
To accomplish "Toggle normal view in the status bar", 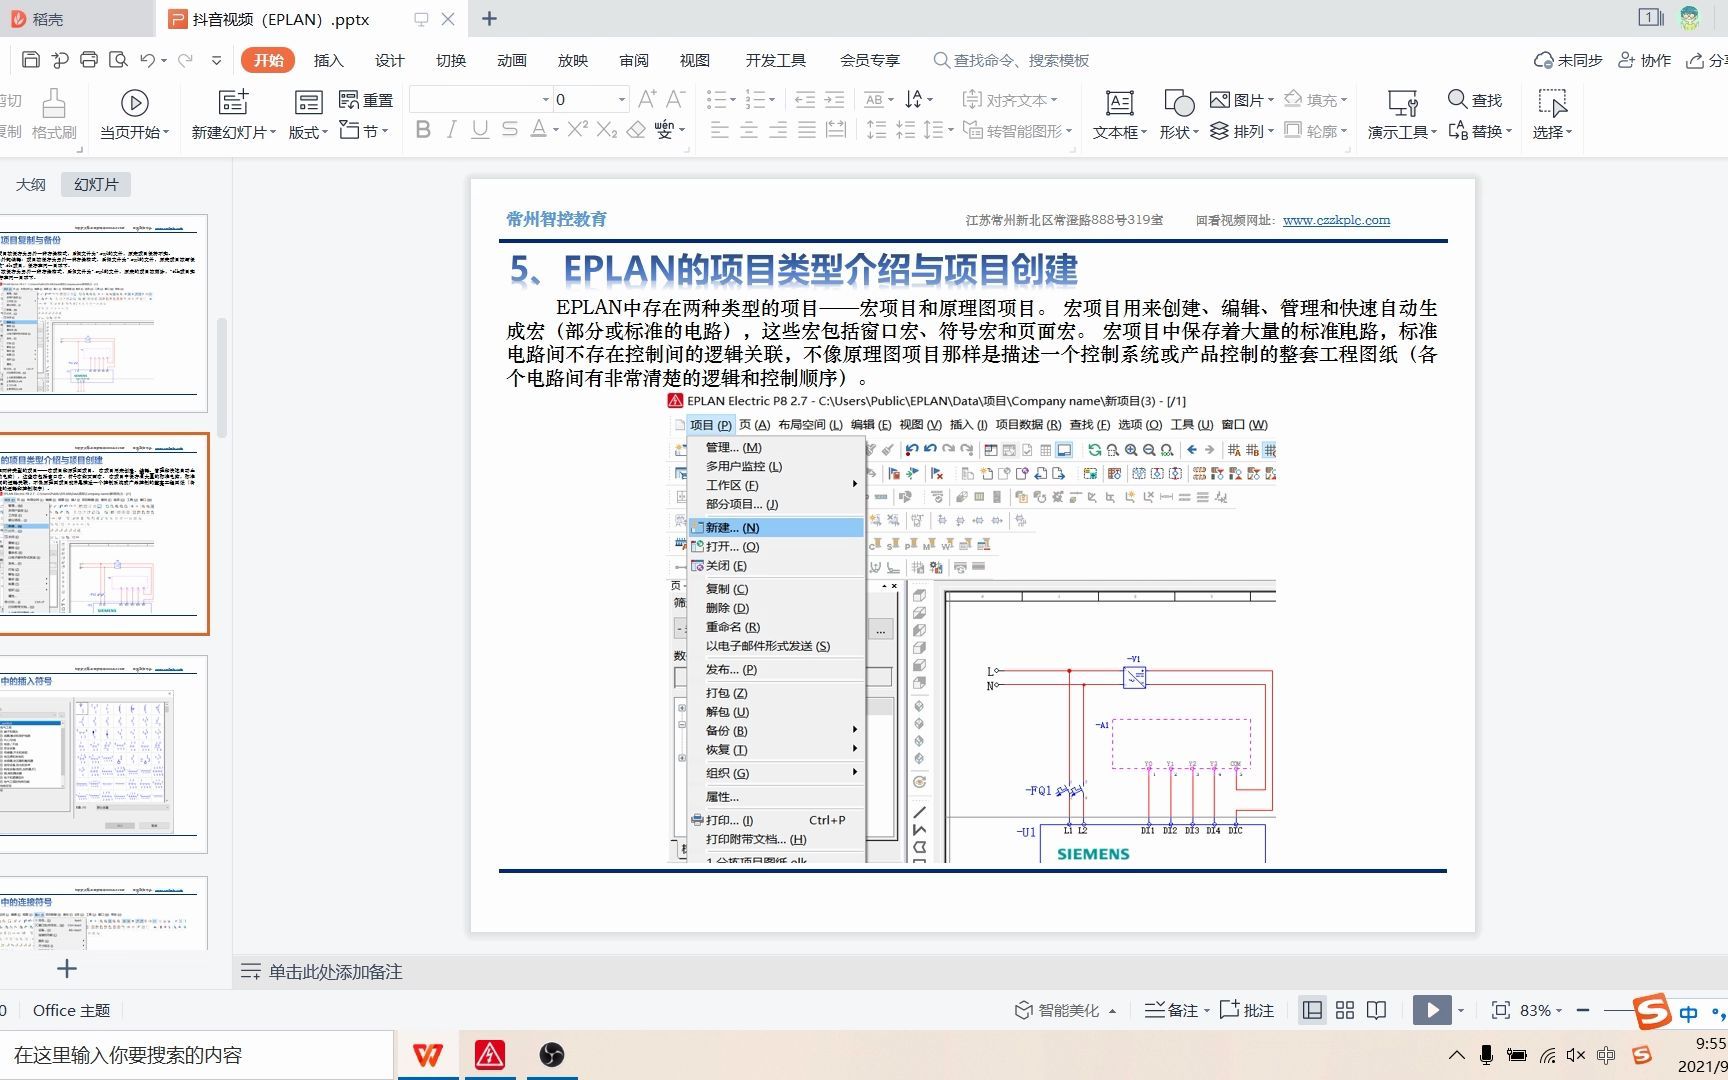I will pyautogui.click(x=1312, y=1010).
